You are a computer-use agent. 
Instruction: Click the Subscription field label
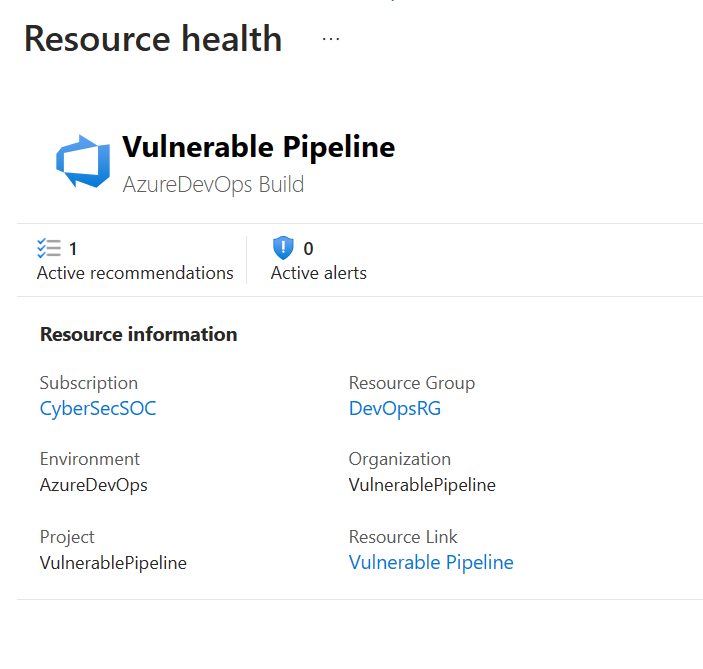(x=89, y=383)
